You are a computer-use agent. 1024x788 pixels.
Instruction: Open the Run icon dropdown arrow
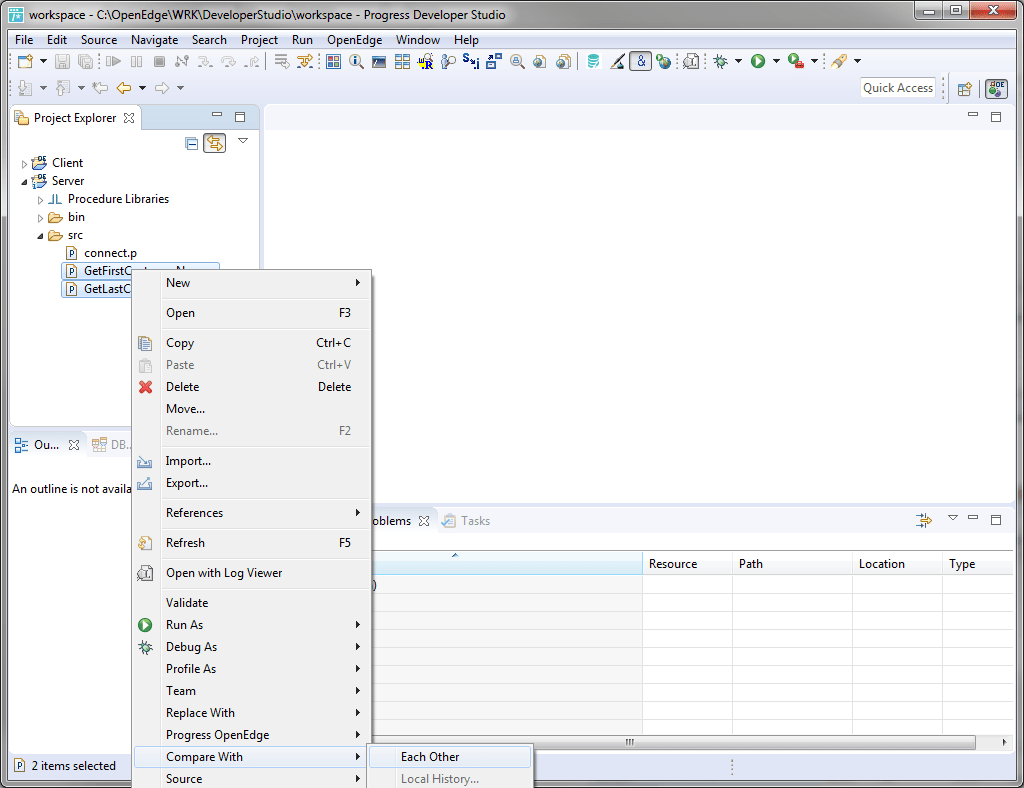pos(776,61)
